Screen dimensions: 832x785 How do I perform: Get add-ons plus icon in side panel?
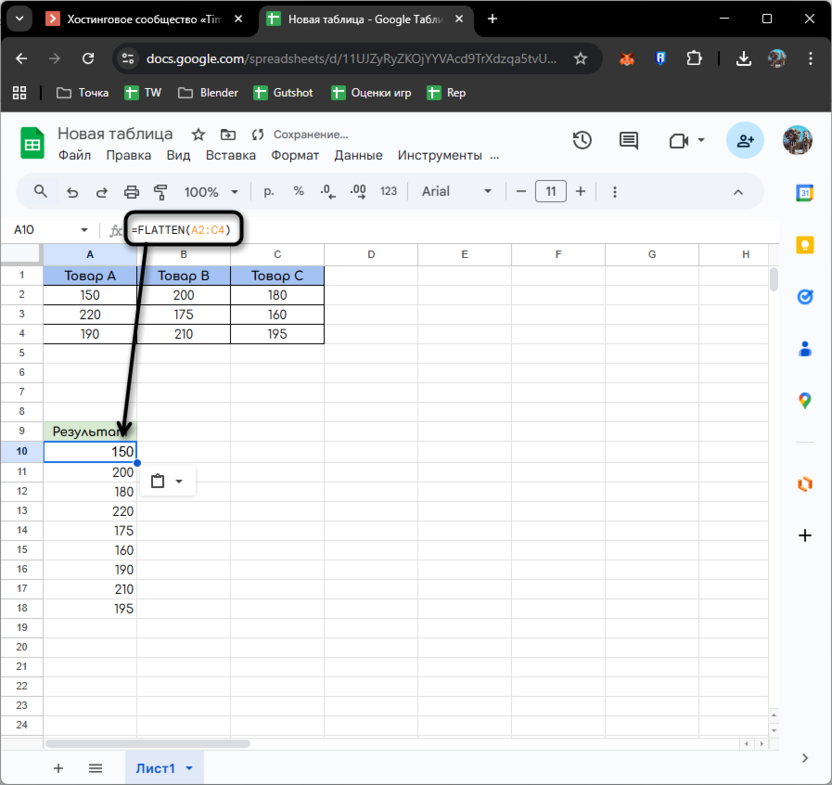[x=805, y=536]
